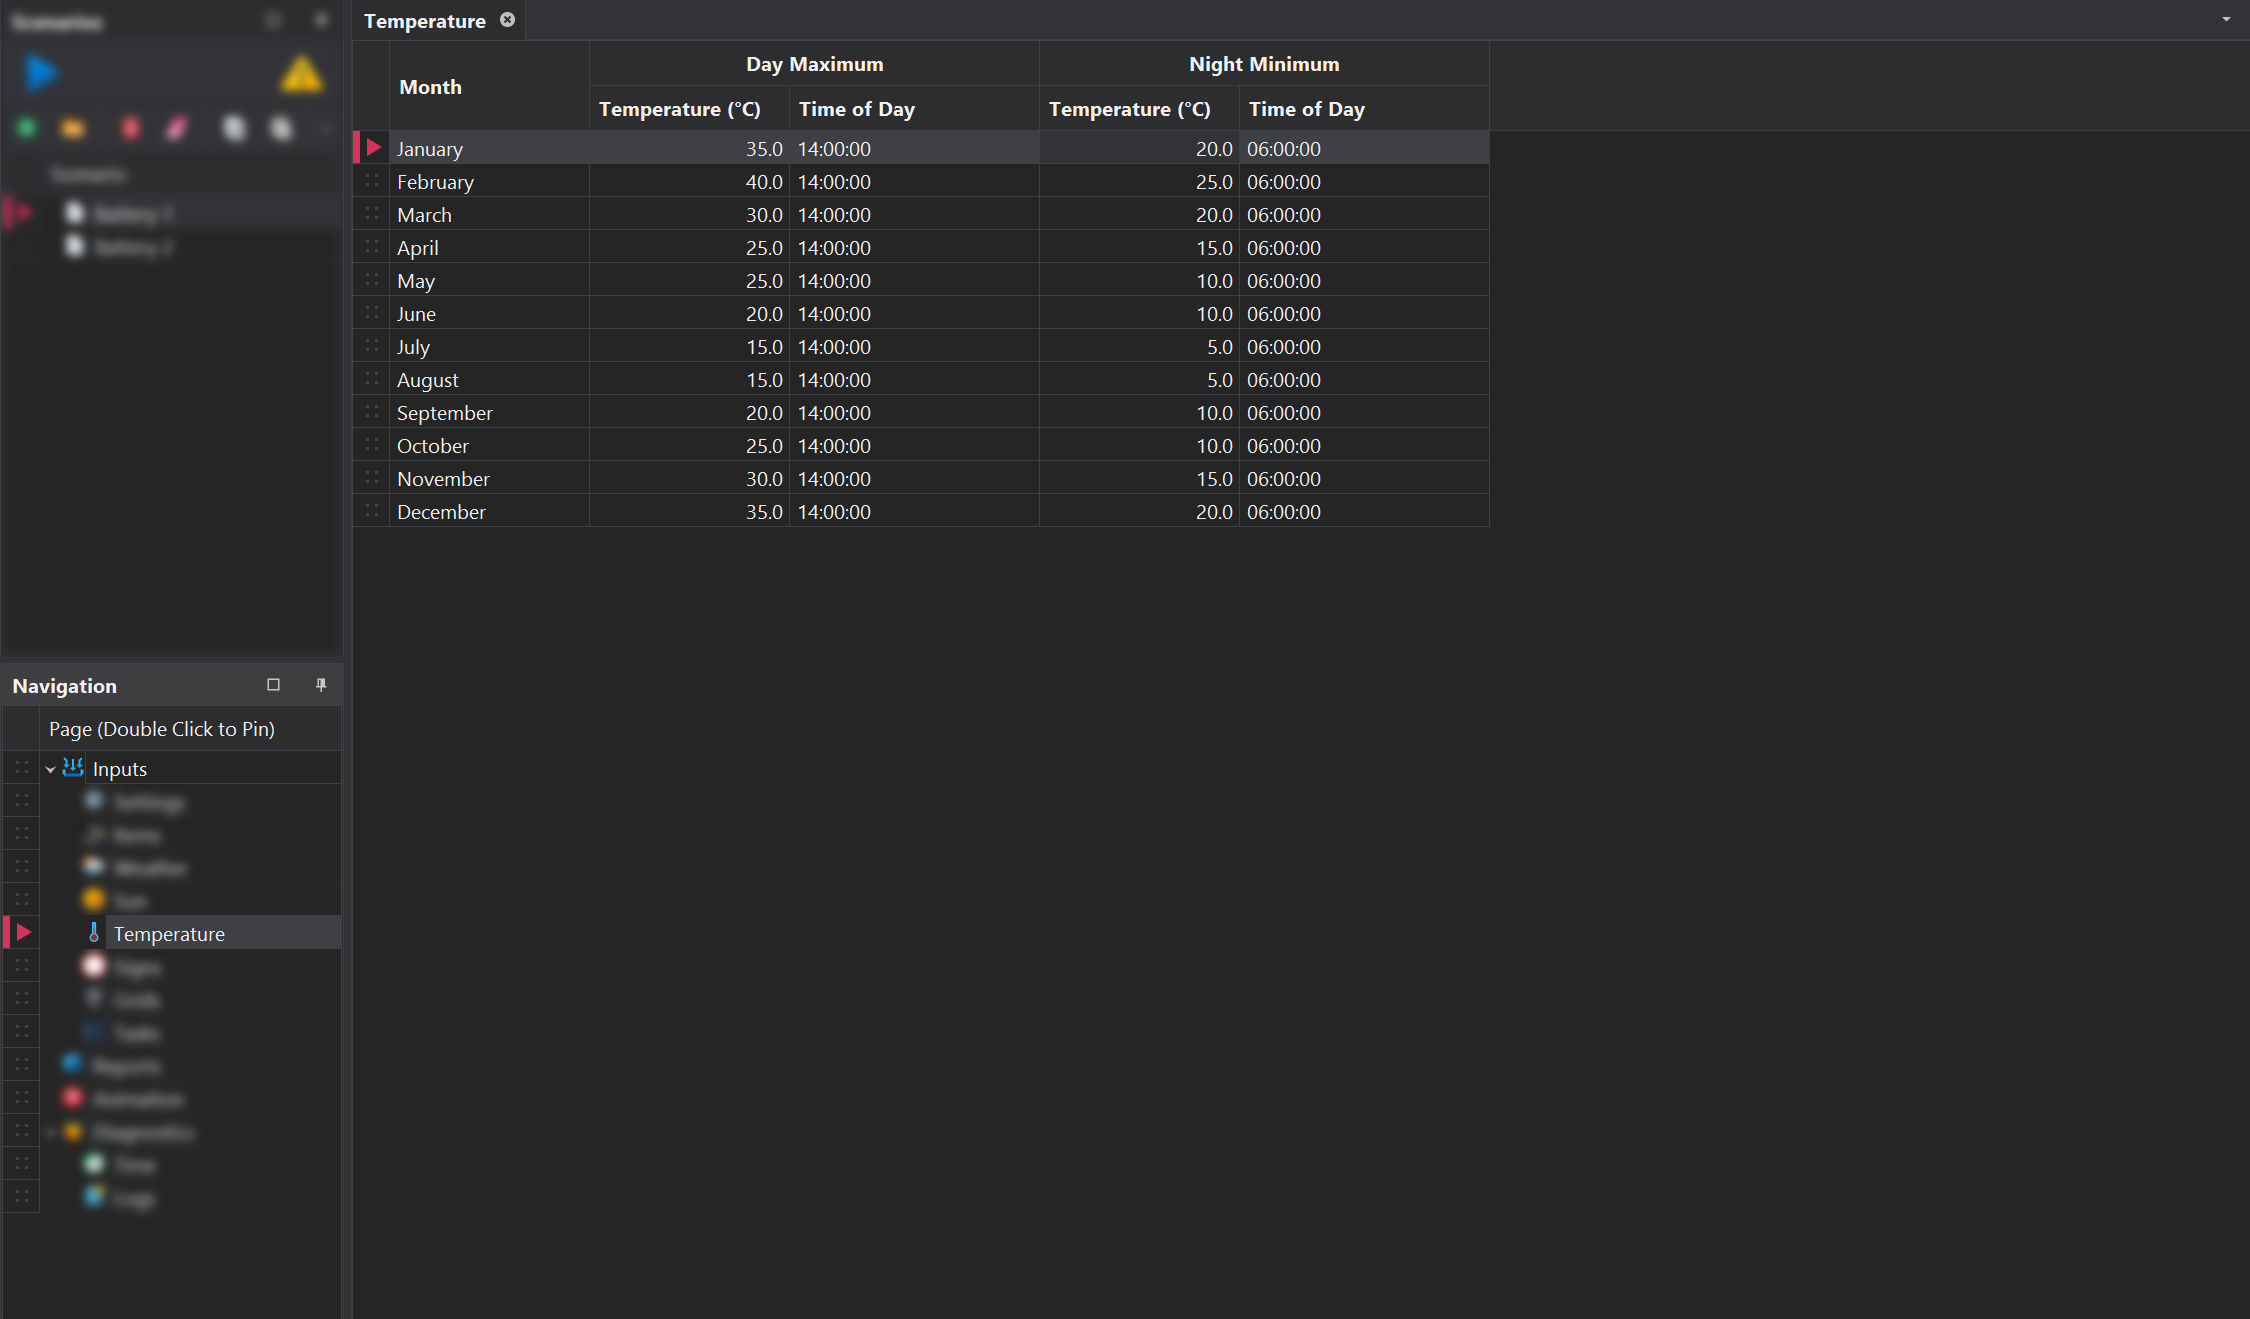This screenshot has height=1319, width=2250.
Task: Click the yellow warning triangle in the Scenarios panel
Action: point(301,72)
